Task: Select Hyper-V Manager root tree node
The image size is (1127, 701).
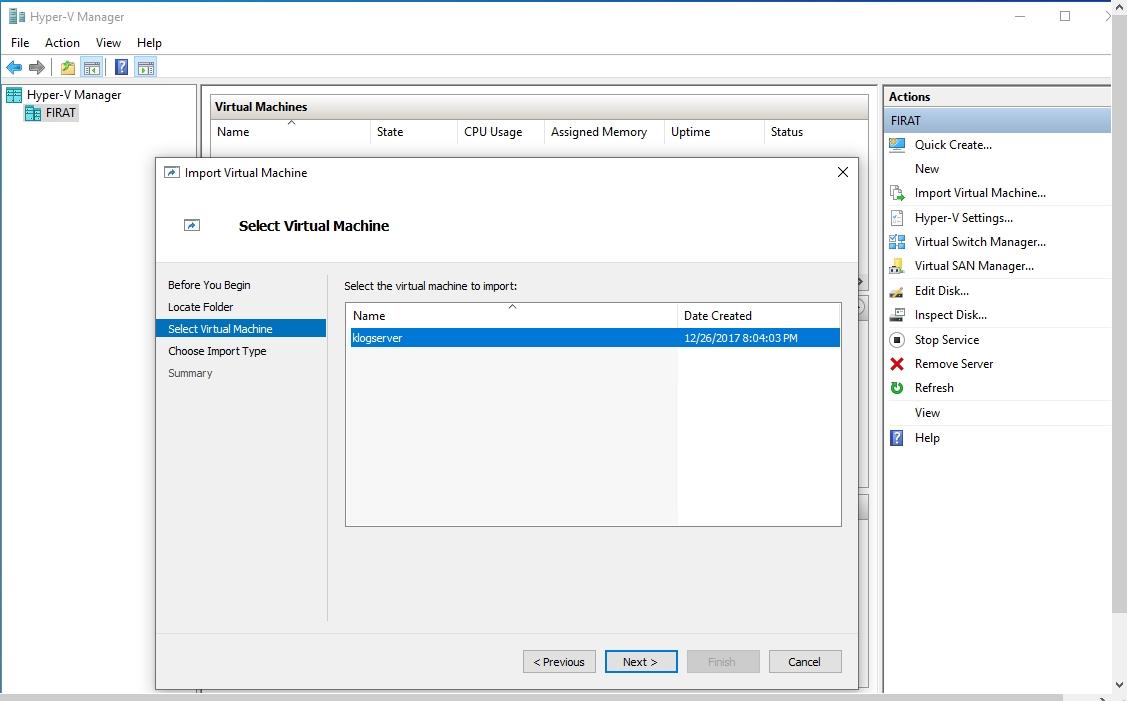Action: tap(74, 94)
